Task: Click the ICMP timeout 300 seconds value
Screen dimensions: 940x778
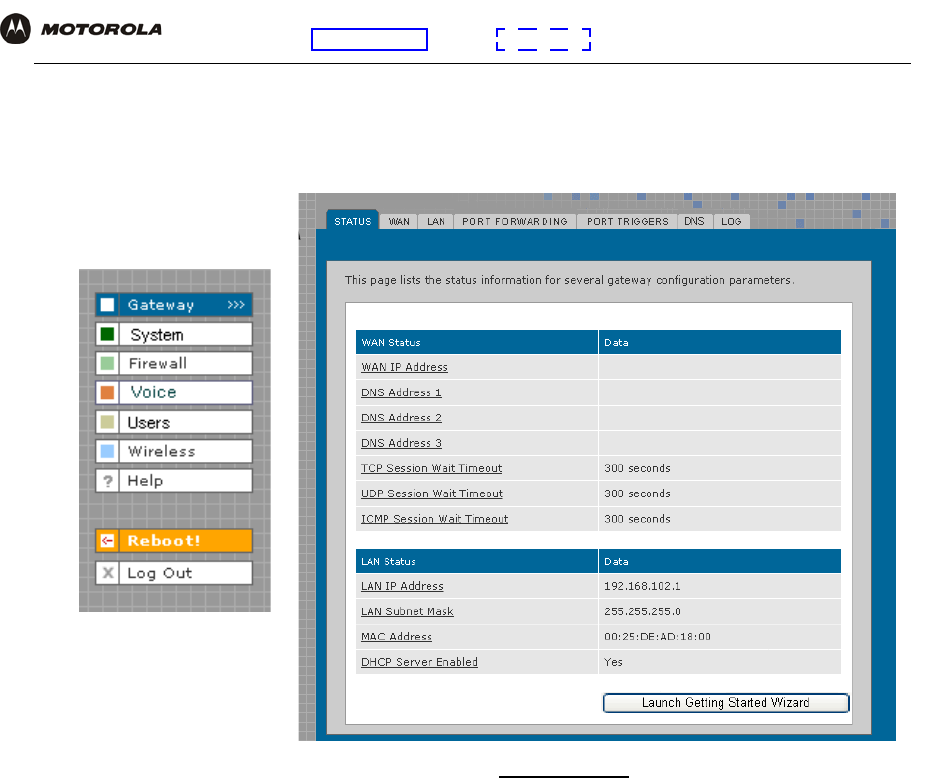Action: coord(637,518)
